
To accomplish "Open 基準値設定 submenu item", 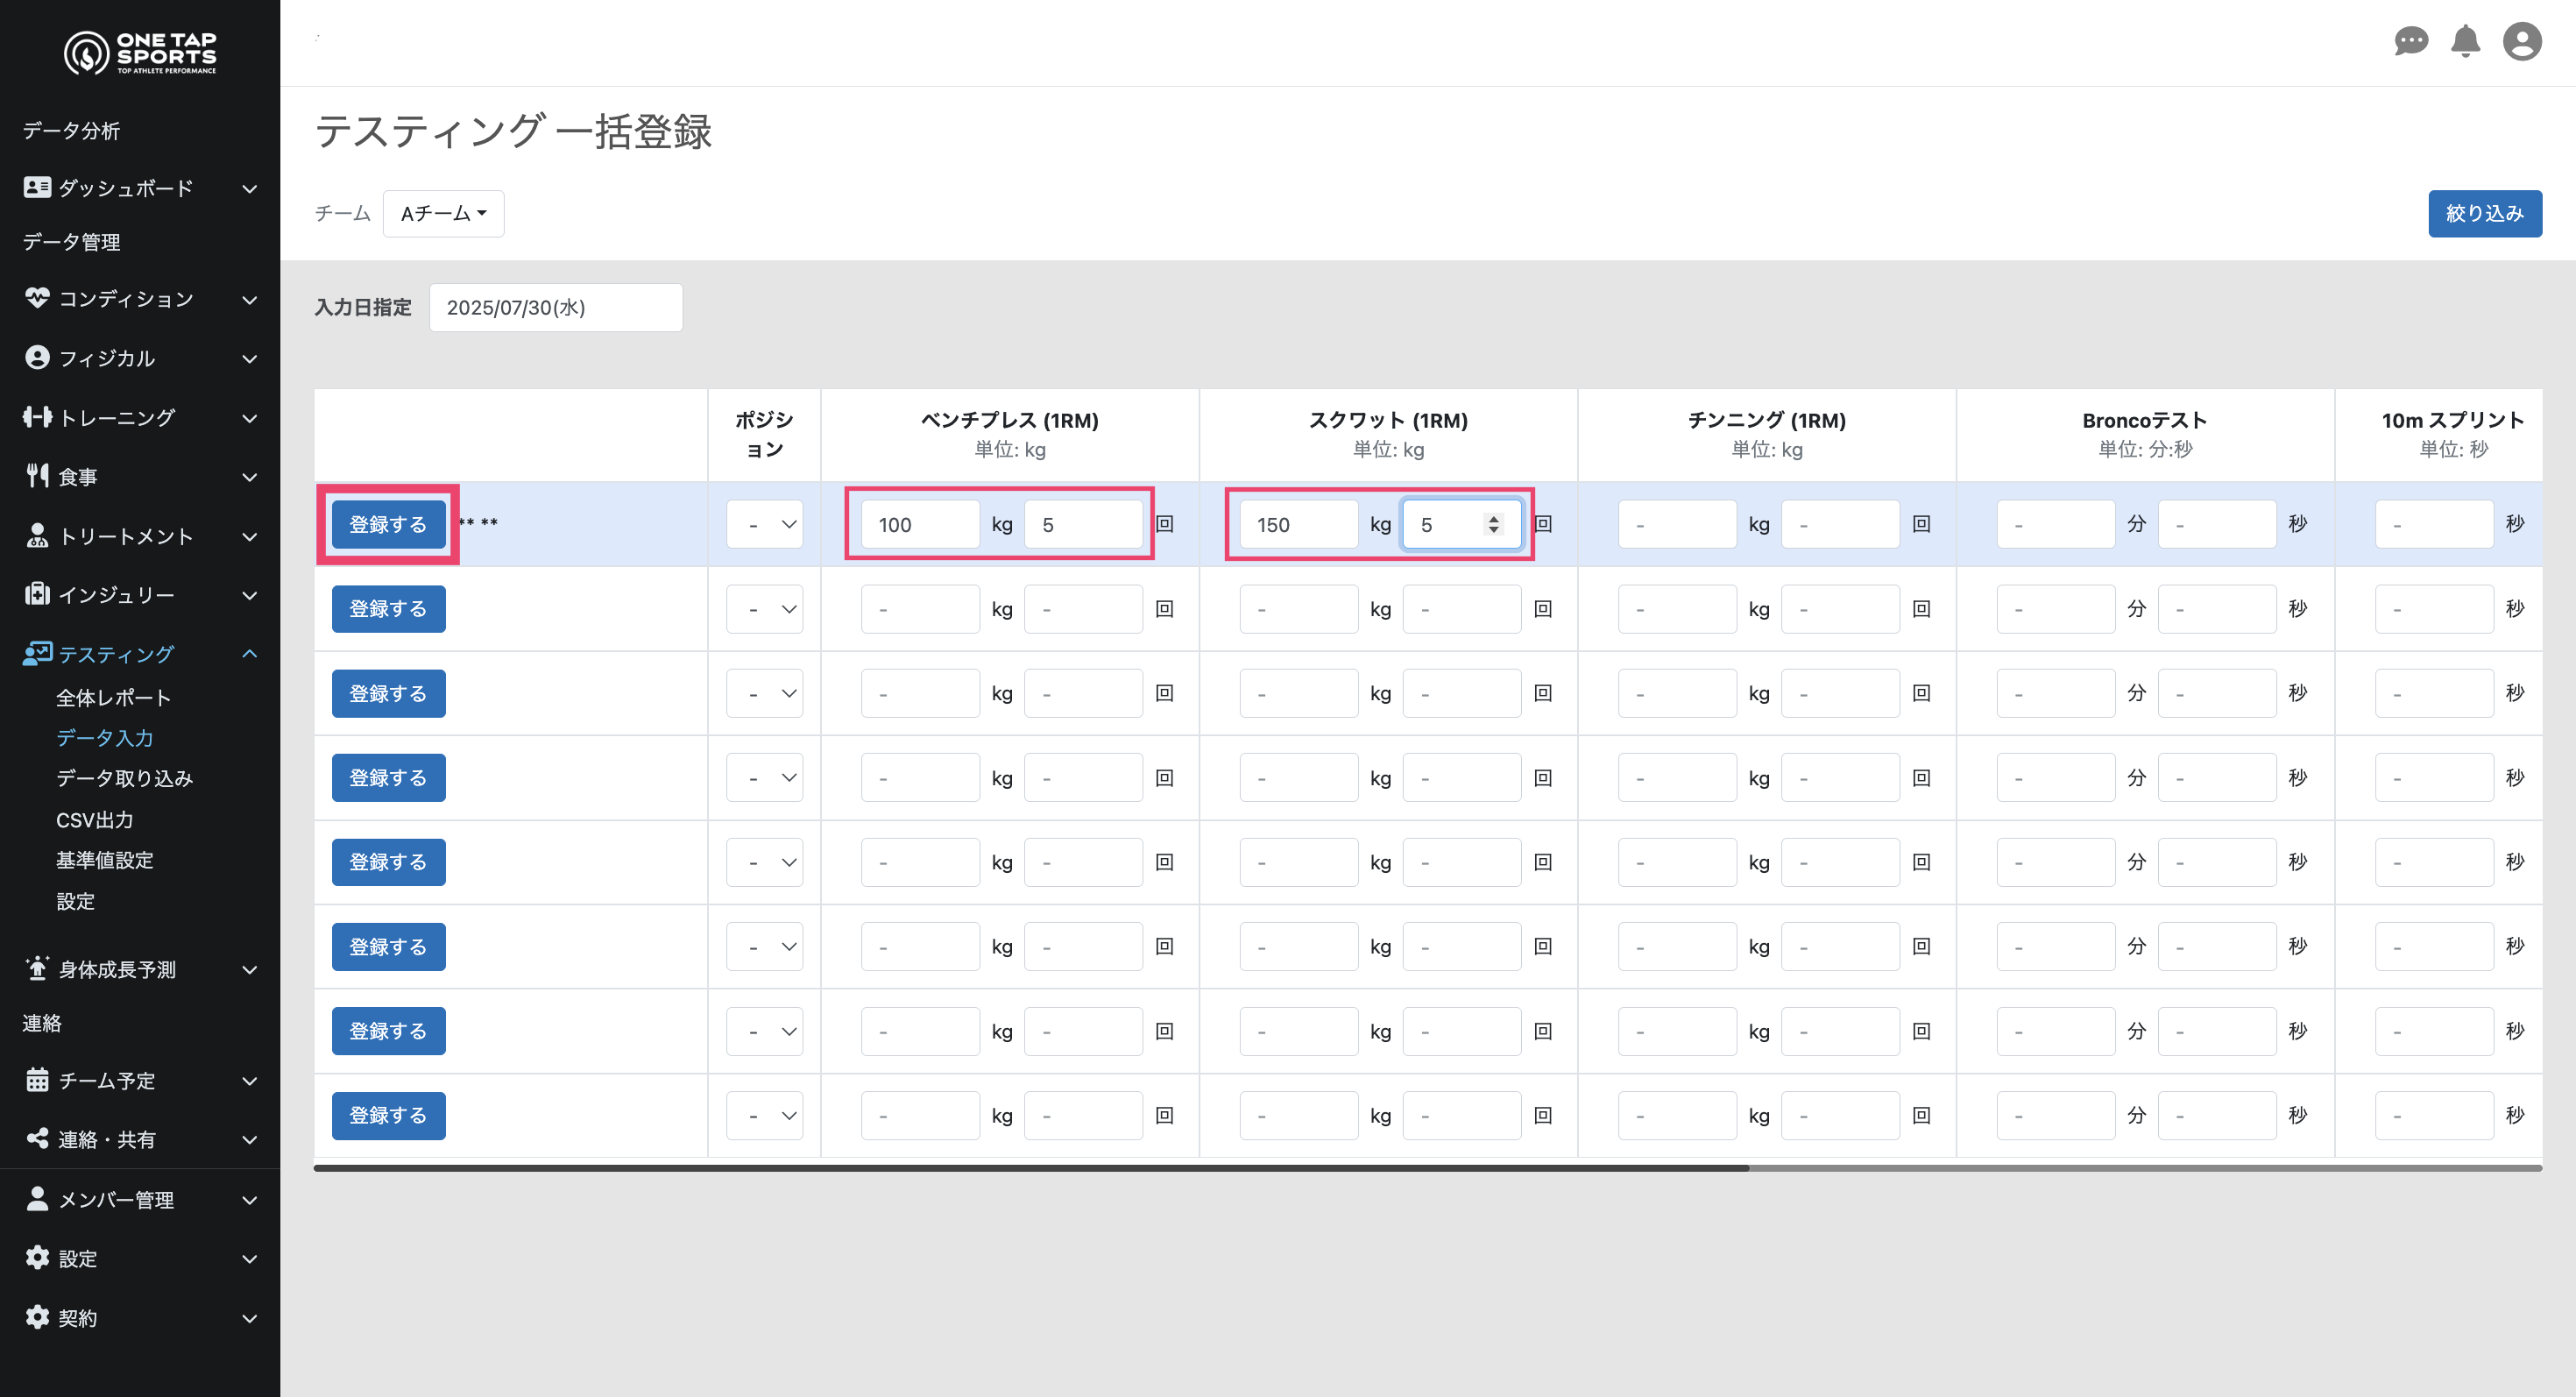I will (x=105, y=860).
